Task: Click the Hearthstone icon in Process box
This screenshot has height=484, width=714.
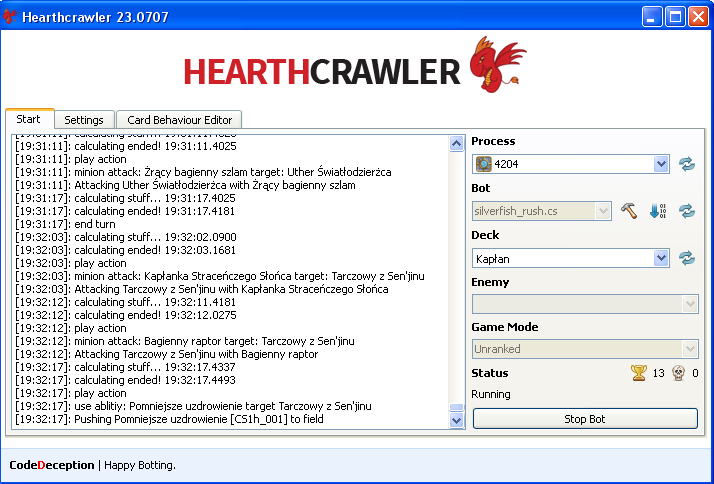Action: coord(484,164)
